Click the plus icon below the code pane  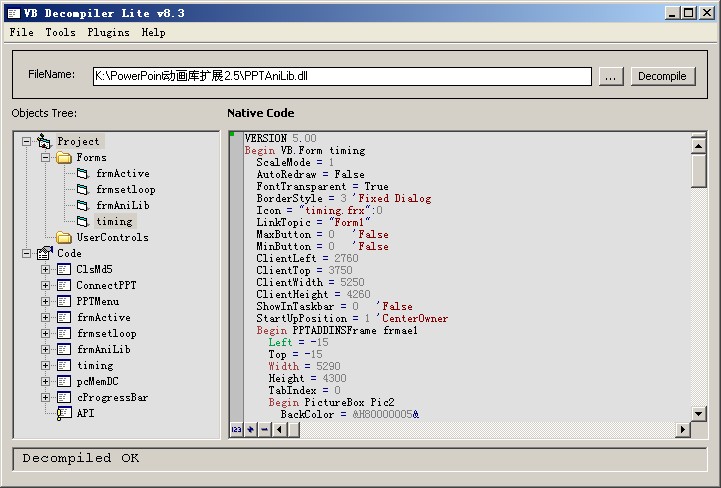[251, 430]
